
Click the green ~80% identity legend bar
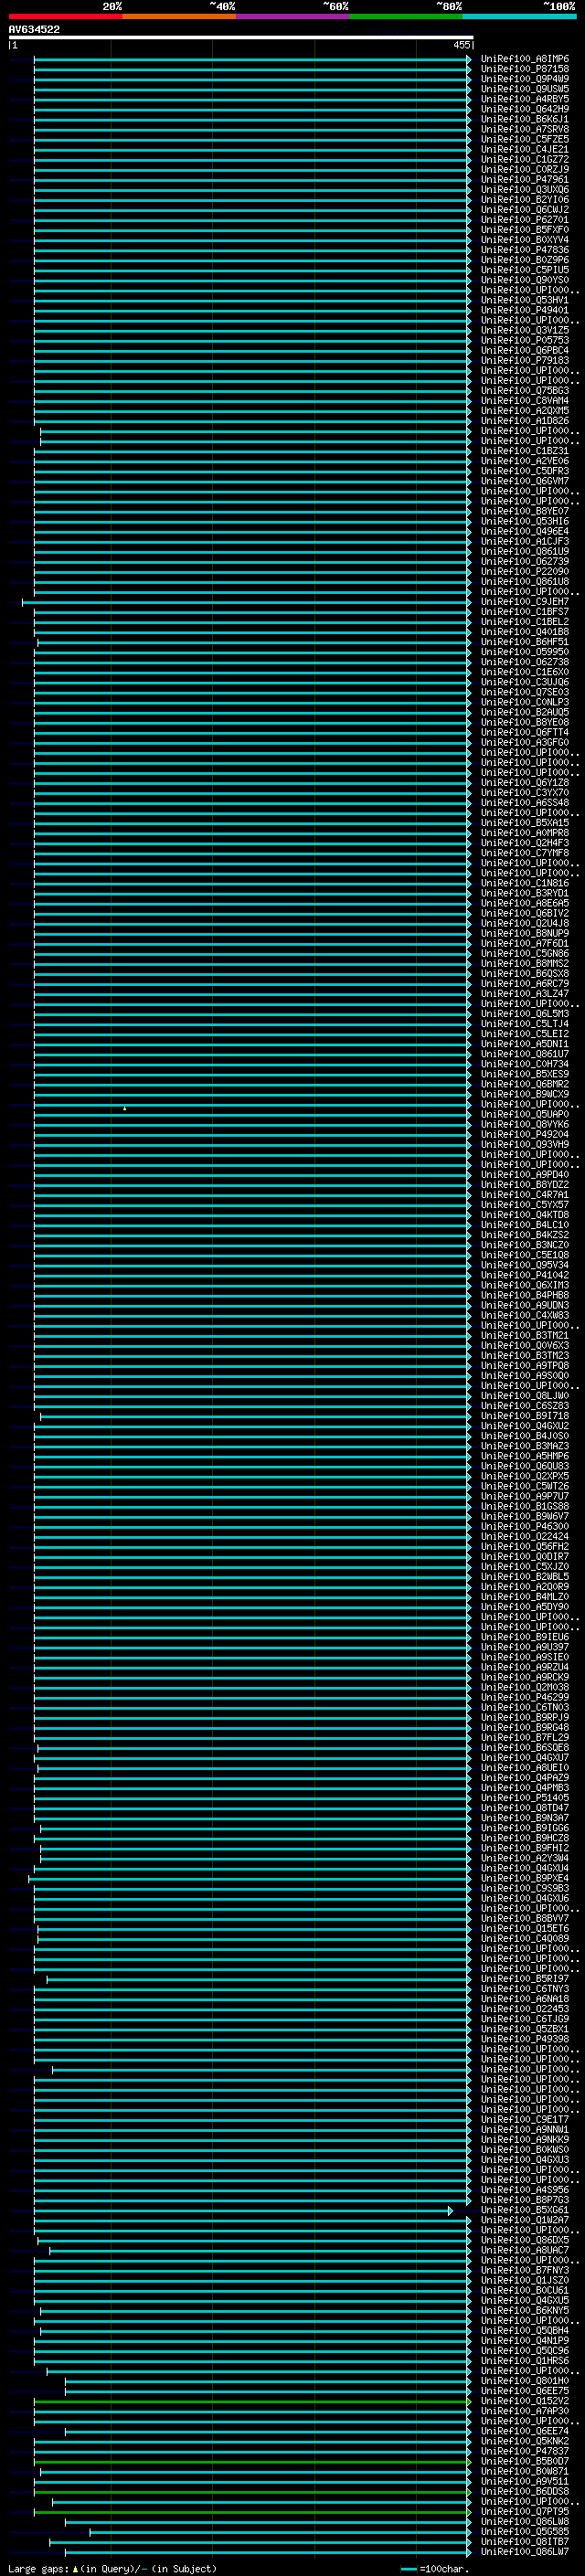[406, 16]
